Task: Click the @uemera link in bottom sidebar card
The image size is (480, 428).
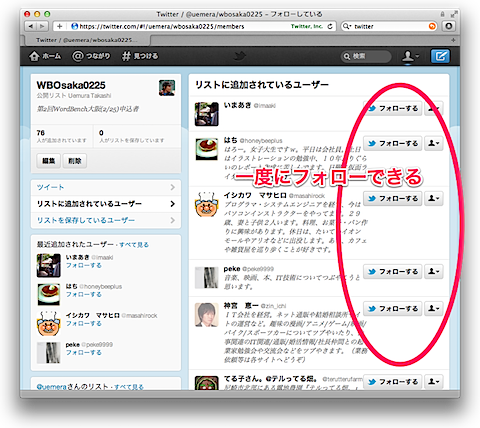Action: tap(51, 387)
